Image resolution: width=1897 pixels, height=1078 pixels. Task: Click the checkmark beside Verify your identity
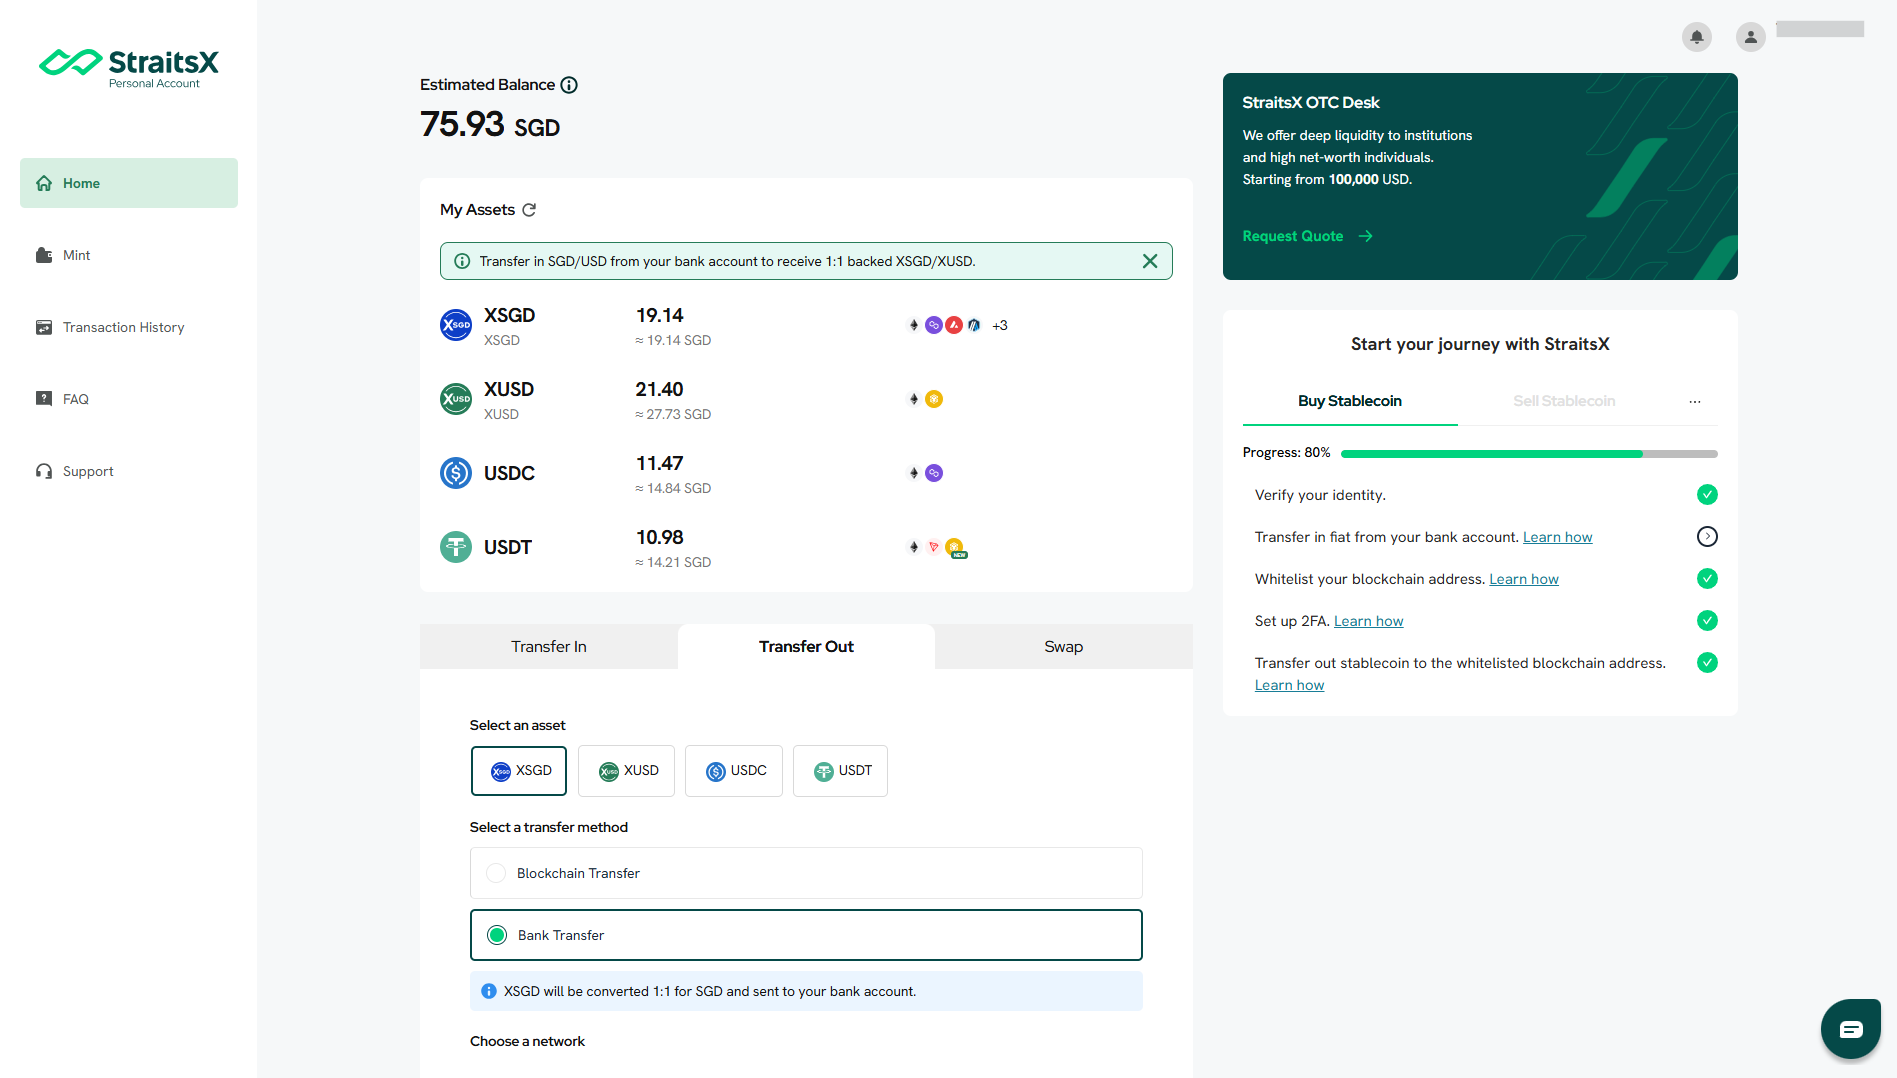[1708, 495]
